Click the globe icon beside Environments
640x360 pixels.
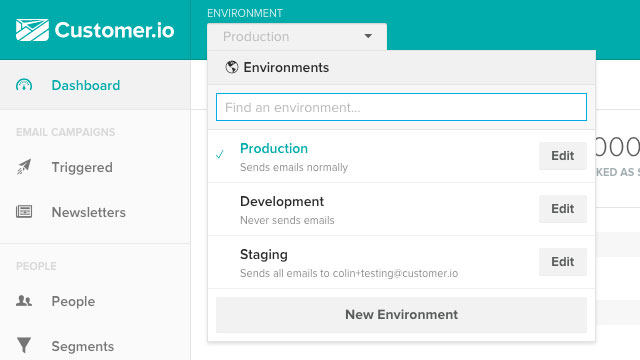point(232,67)
